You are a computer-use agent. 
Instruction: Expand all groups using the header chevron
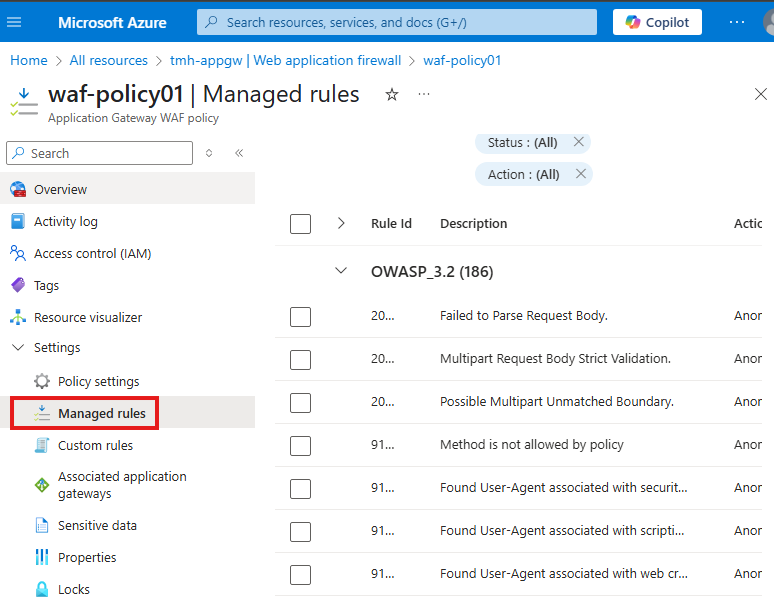pyautogui.click(x=341, y=223)
